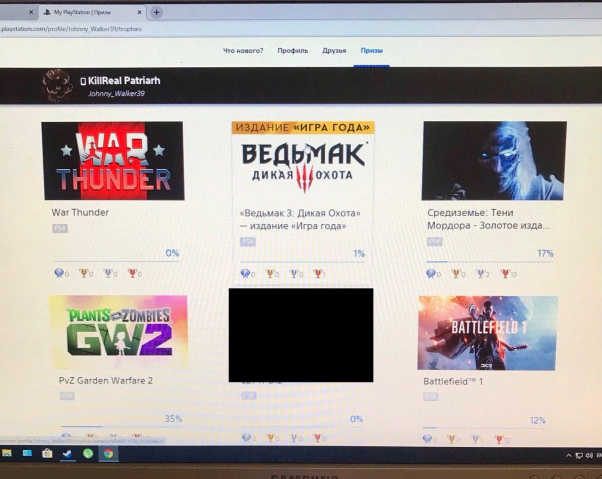The image size is (602, 479).
Task: Click the green phone app taskbar icon
Action: 88,454
